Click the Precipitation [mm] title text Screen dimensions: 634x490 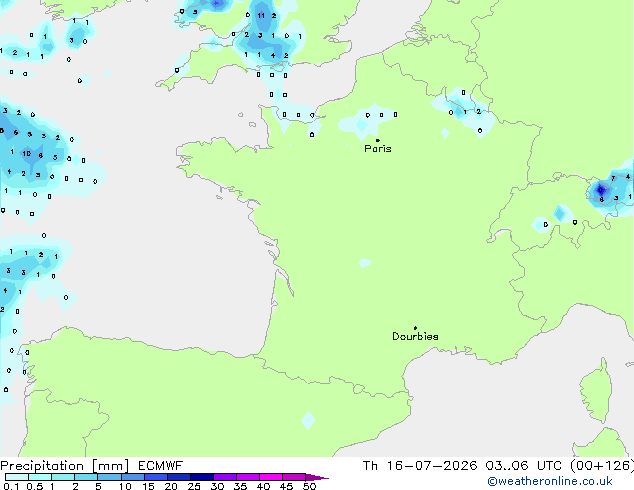(x=65, y=466)
